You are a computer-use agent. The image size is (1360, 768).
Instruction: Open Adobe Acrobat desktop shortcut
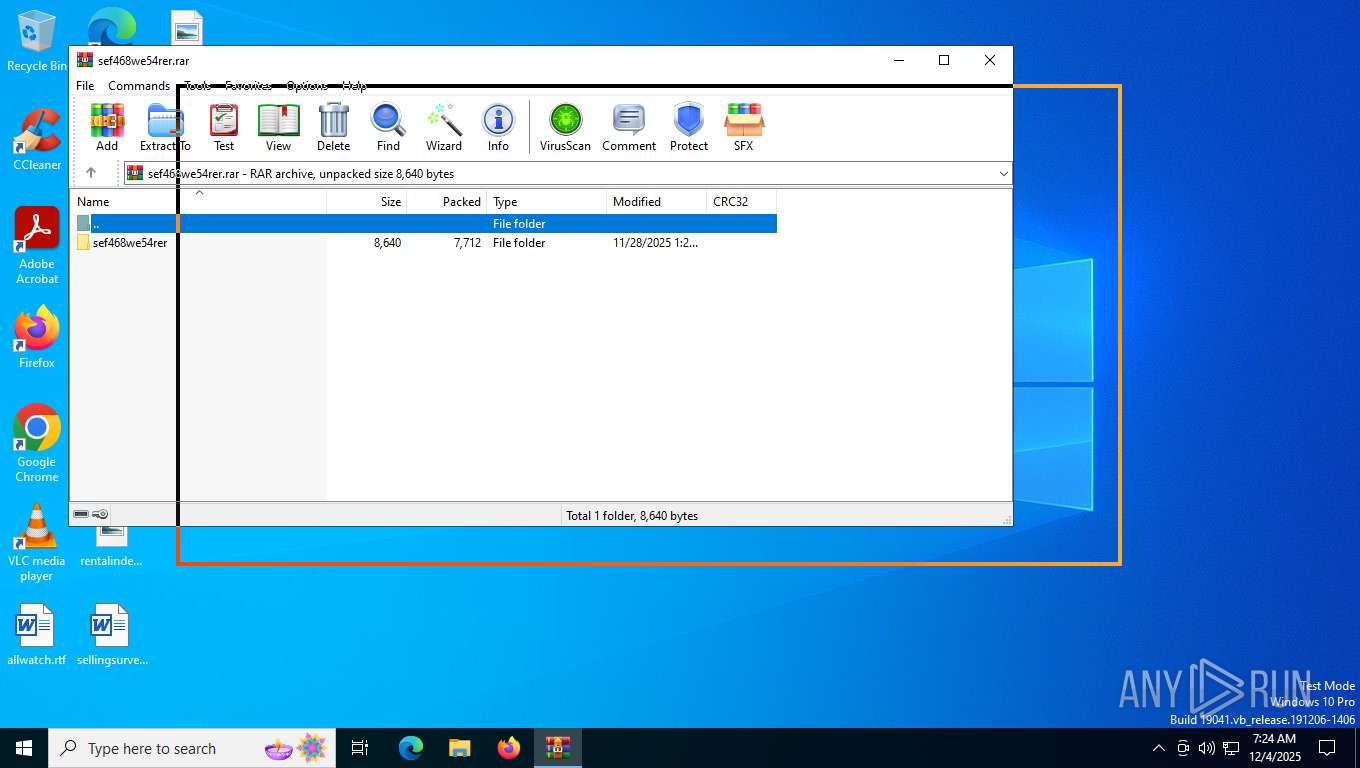(37, 246)
